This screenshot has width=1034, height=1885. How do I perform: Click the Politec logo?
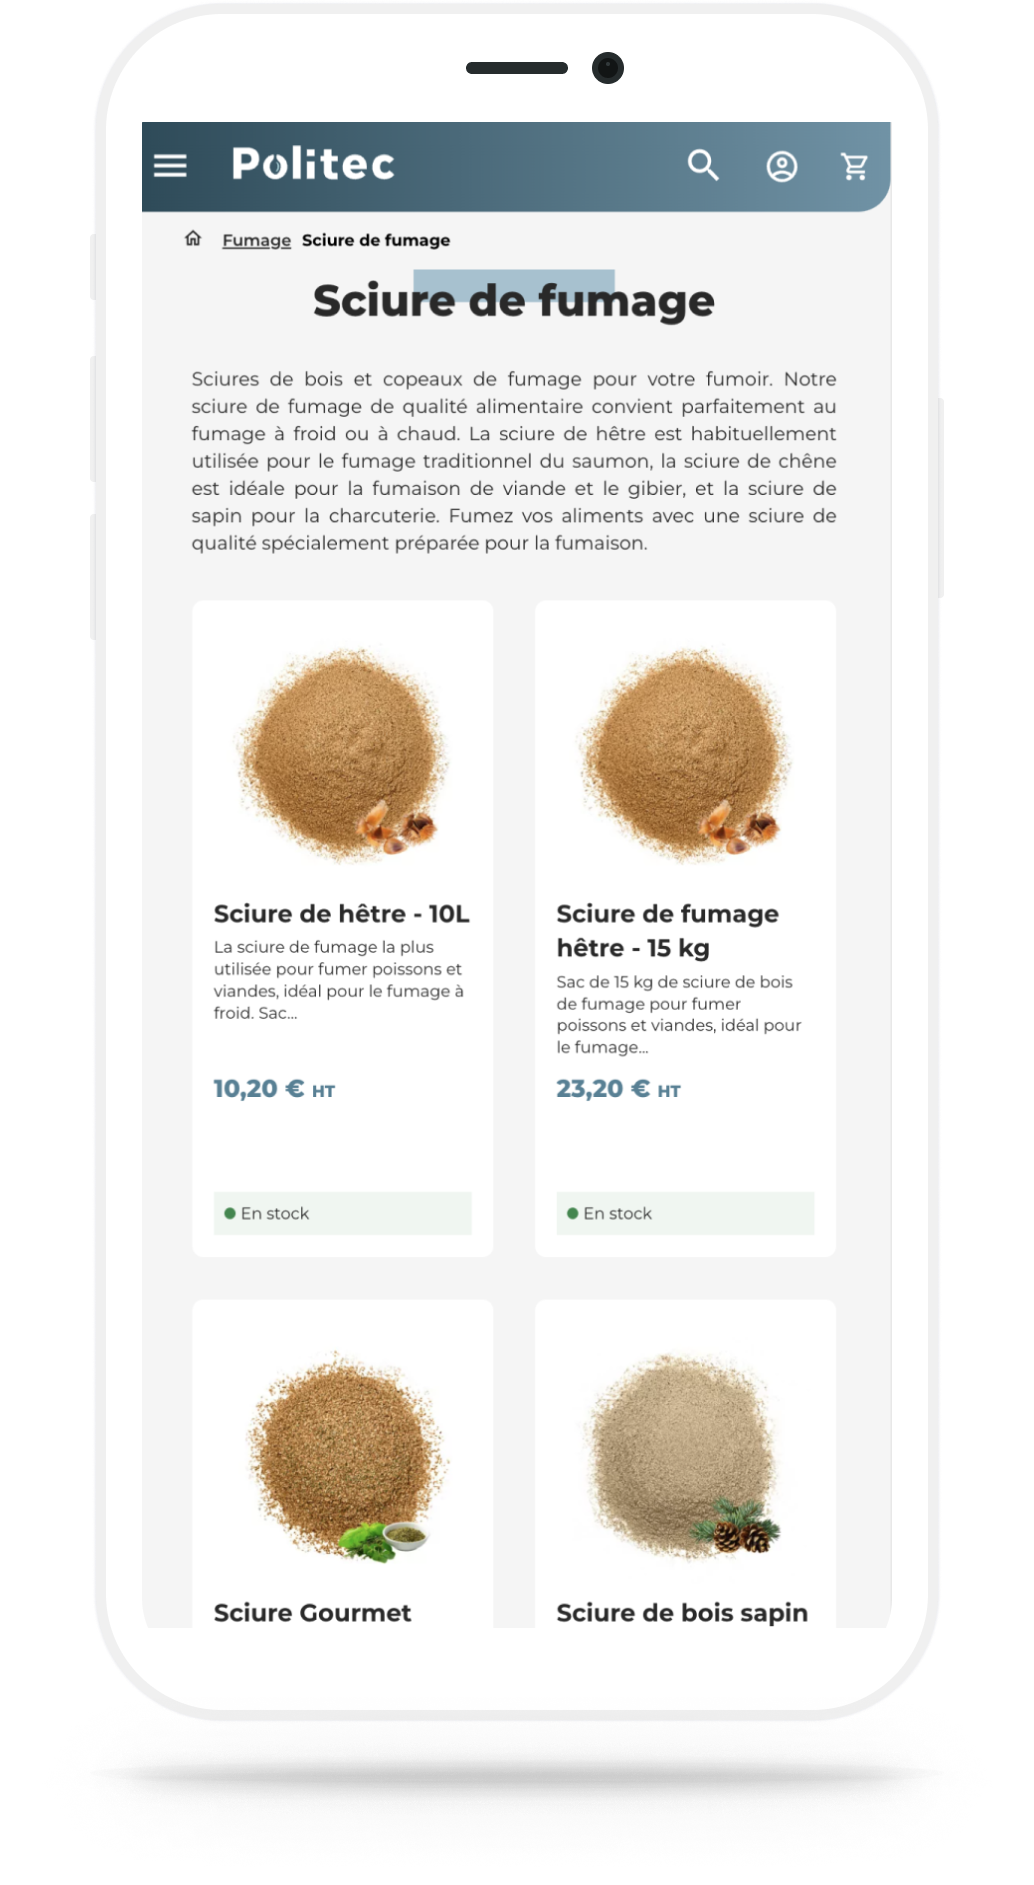point(313,164)
